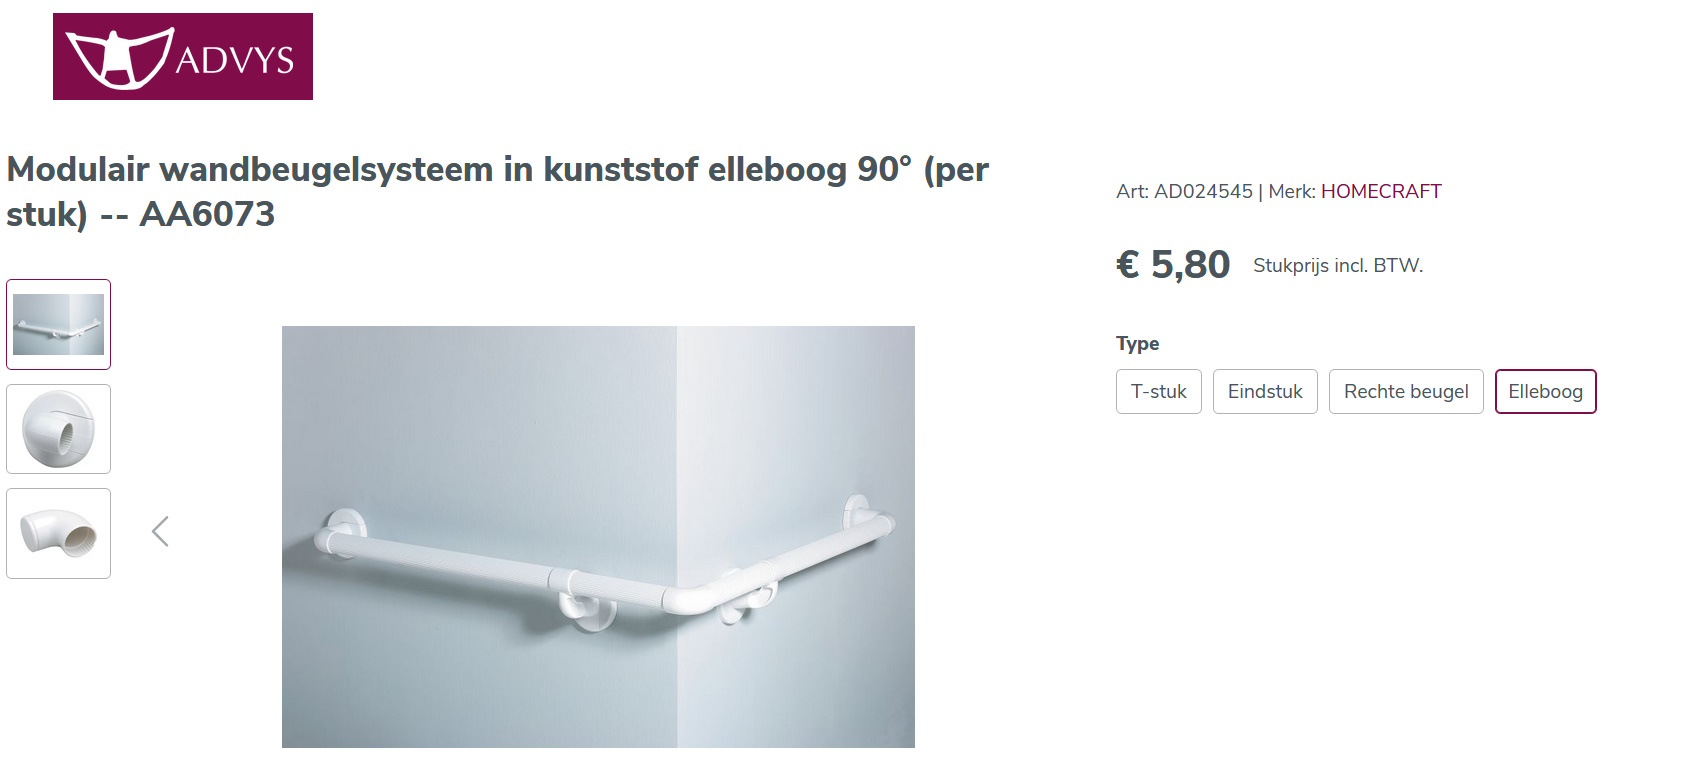Click the Type section label

pos(1138,343)
